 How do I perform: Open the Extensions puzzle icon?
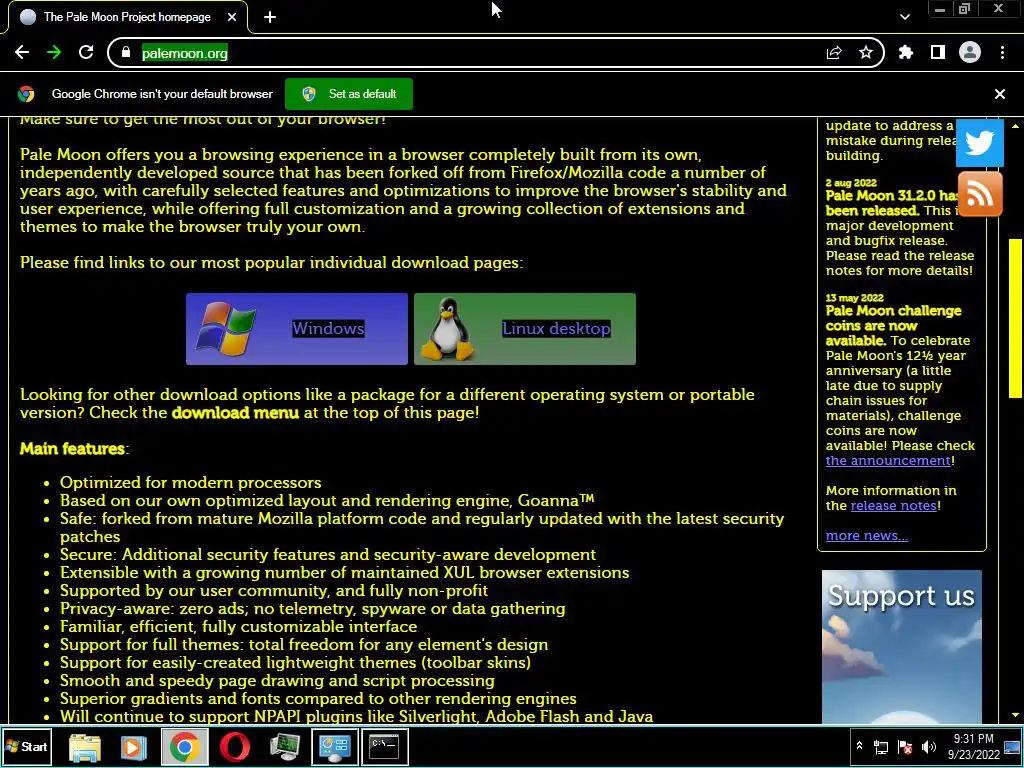click(x=906, y=52)
